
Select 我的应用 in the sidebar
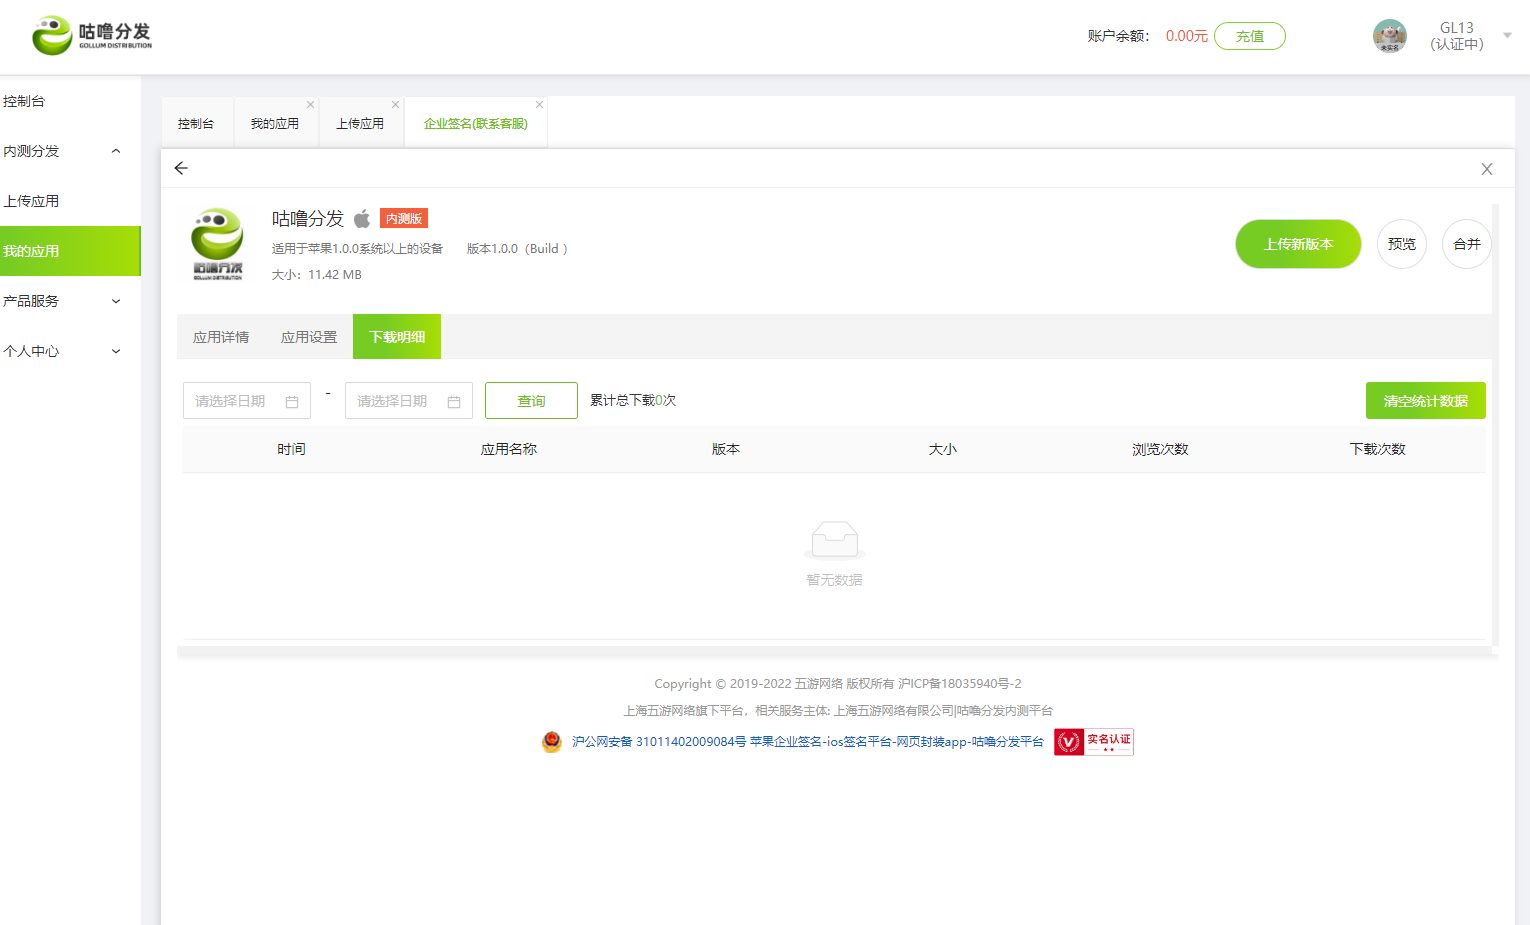tap(70, 251)
